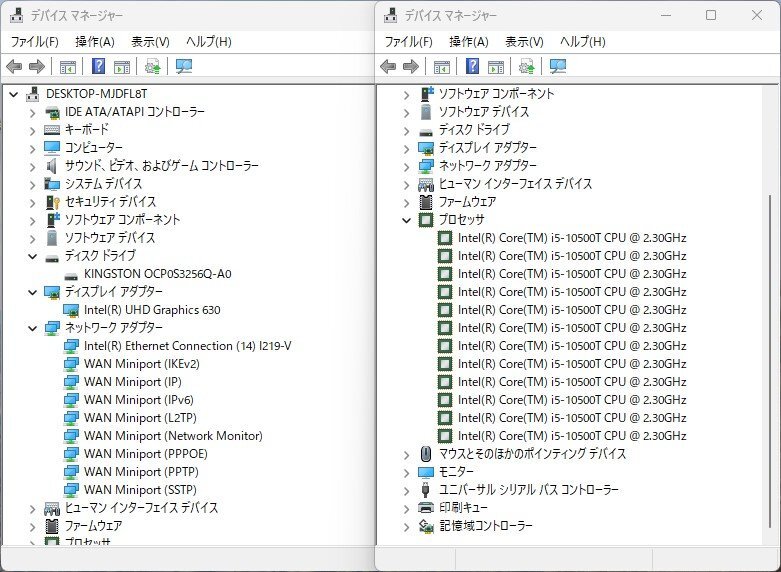Expand IDE ATA/ATAPI コントローラー in left window

pos(32,113)
